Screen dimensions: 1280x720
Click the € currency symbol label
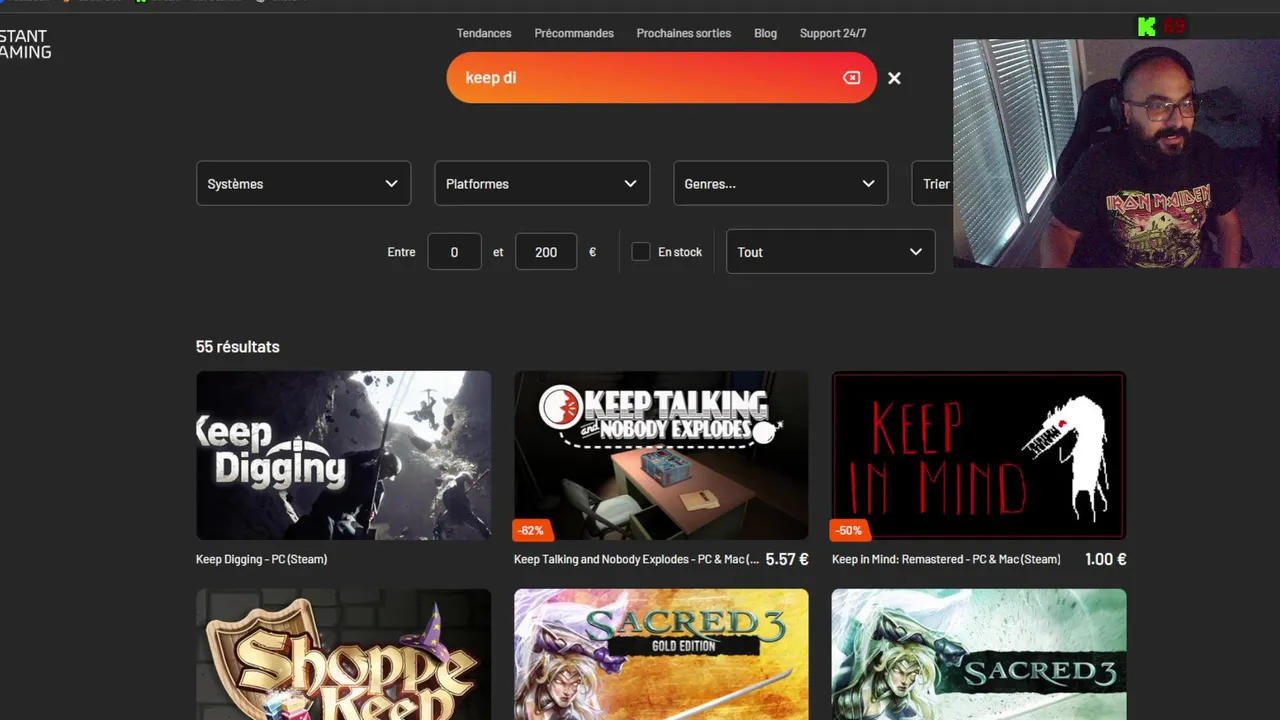[x=592, y=252]
